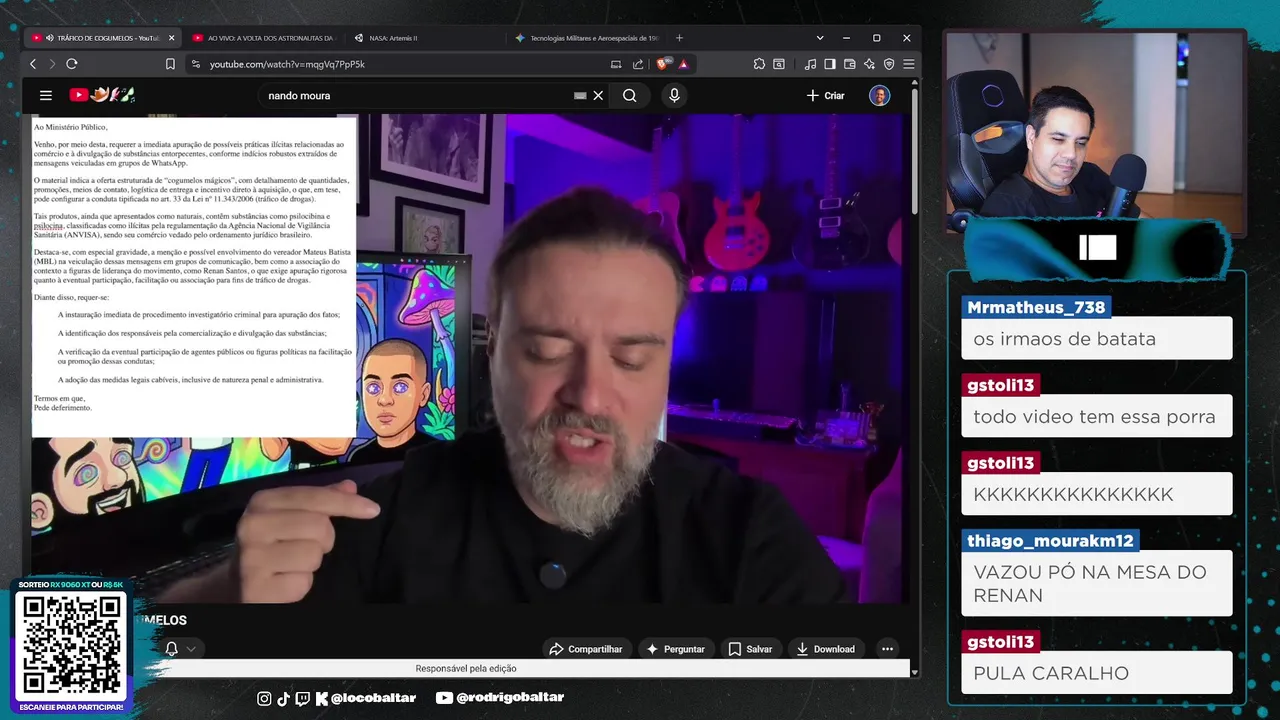The width and height of the screenshot is (1280, 720).
Task: Click the scrollbar down arrow
Action: tap(914, 672)
